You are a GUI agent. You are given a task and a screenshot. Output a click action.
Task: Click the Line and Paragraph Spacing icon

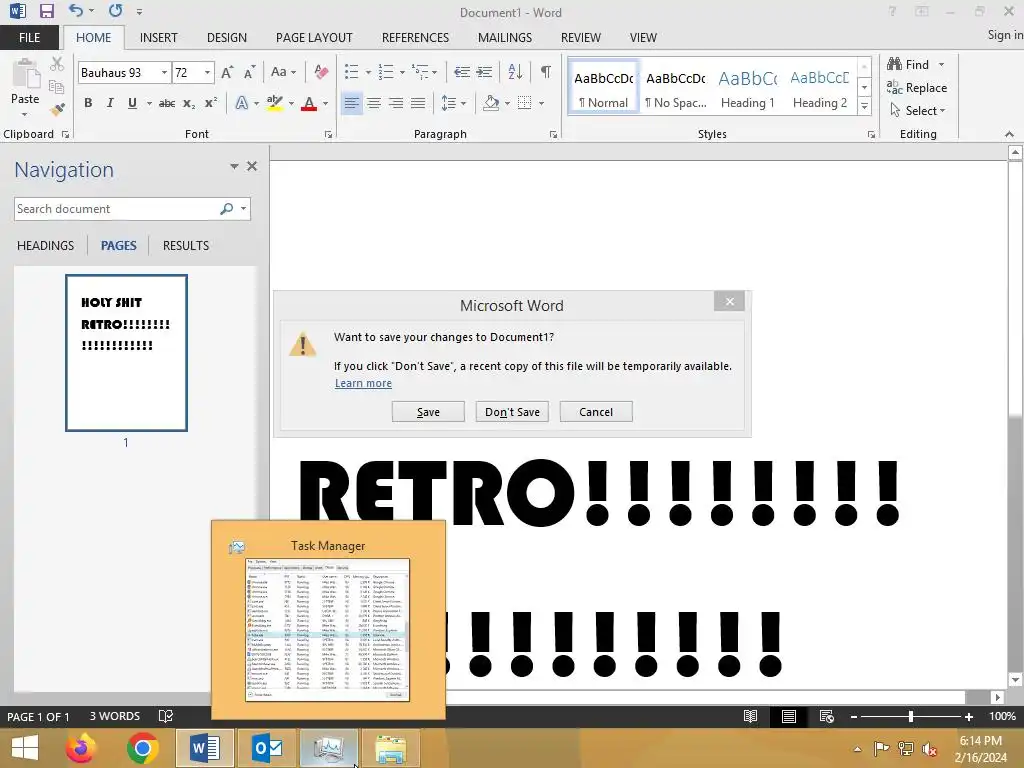click(x=449, y=103)
